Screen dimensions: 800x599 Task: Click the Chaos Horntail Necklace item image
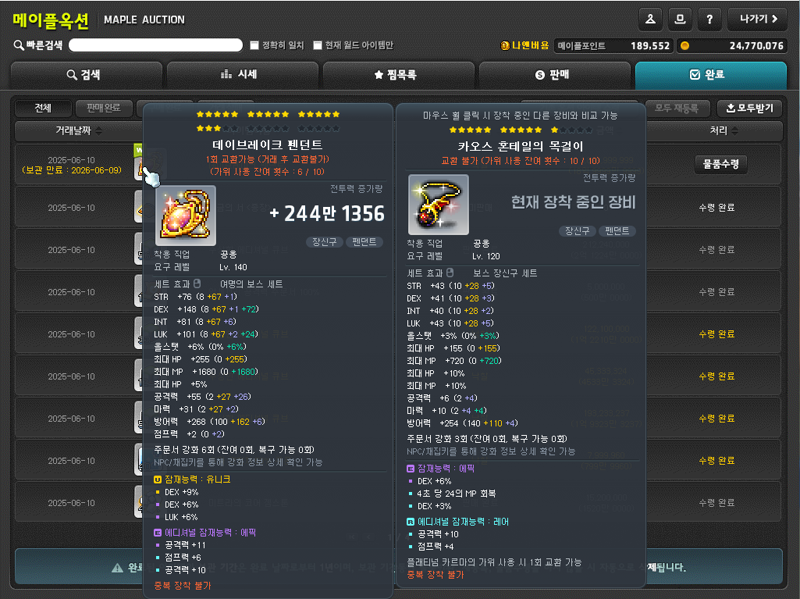coord(438,204)
